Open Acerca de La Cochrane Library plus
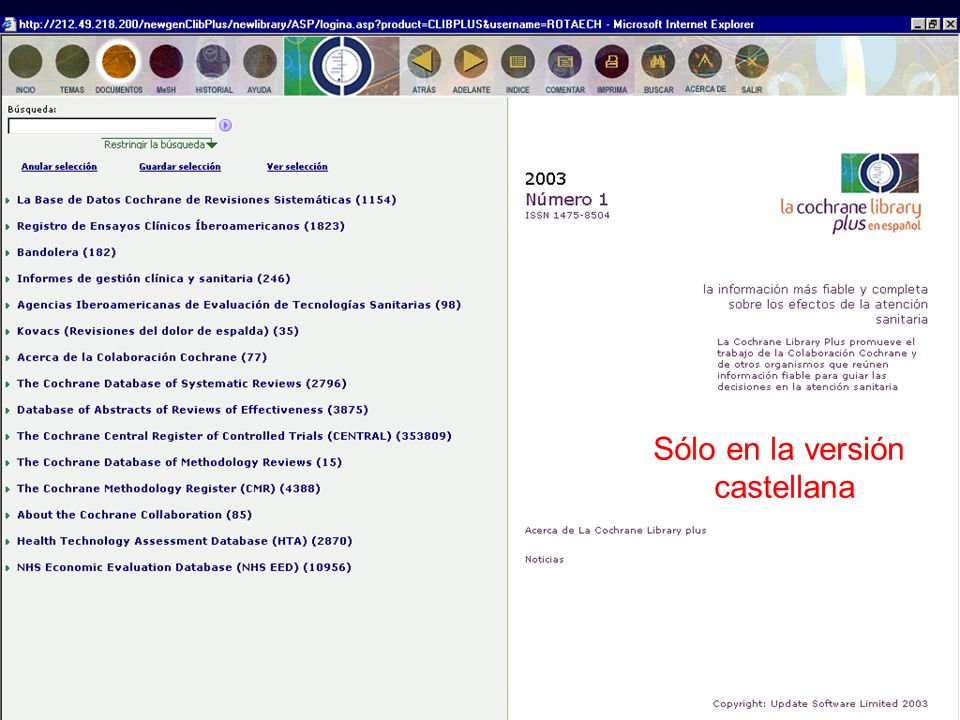Viewport: 960px width, 720px height. pyautogui.click(x=615, y=530)
